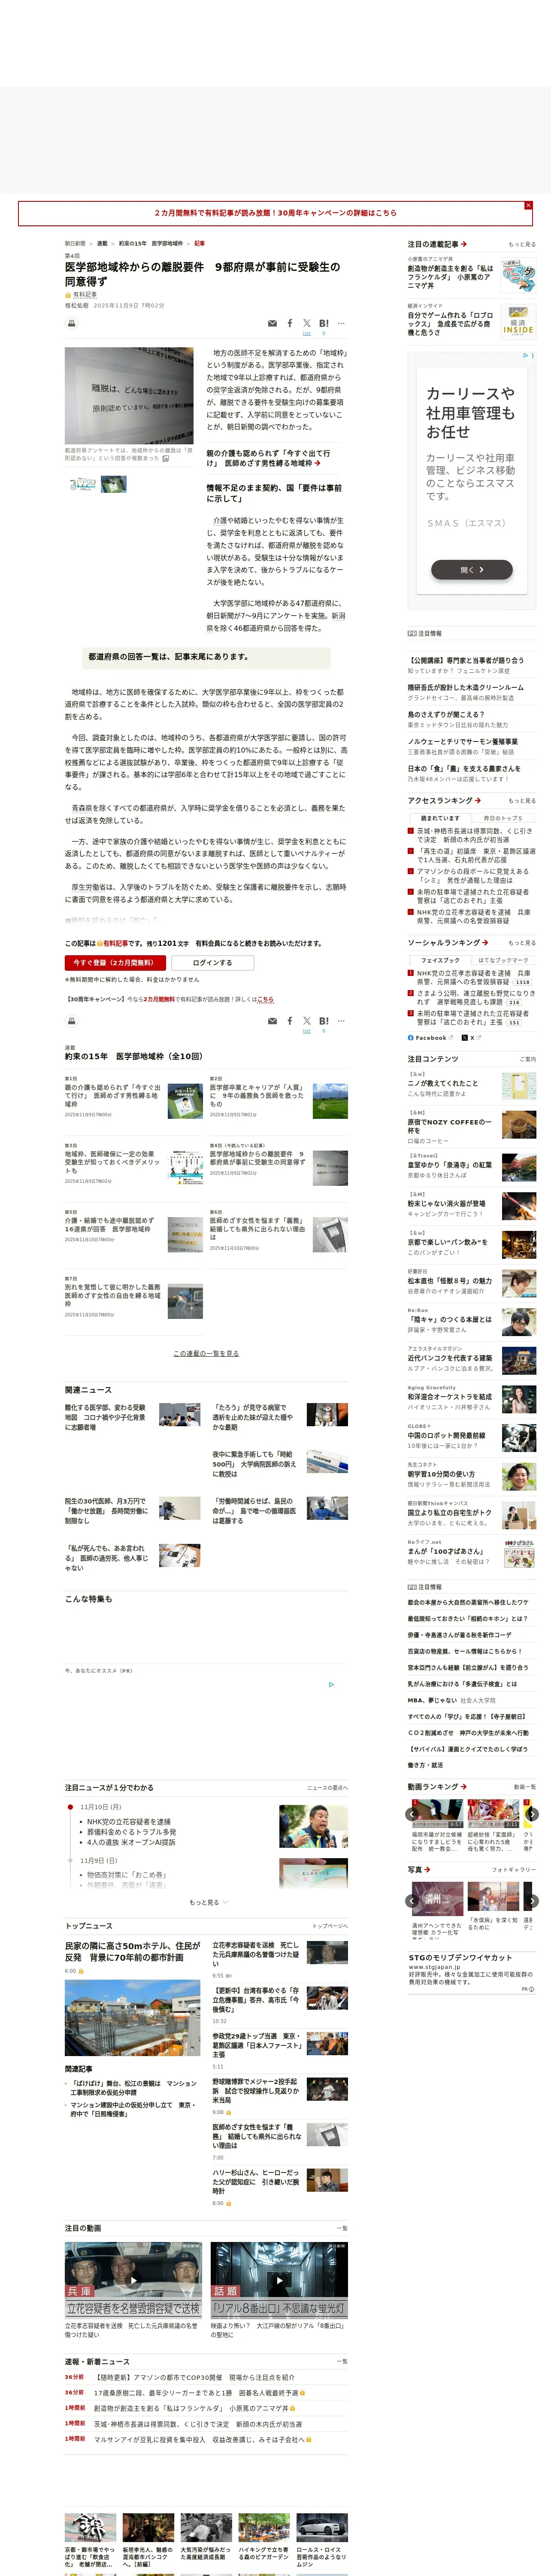
Task: Go to 連載 in the breadcrumb
Action: point(102,243)
